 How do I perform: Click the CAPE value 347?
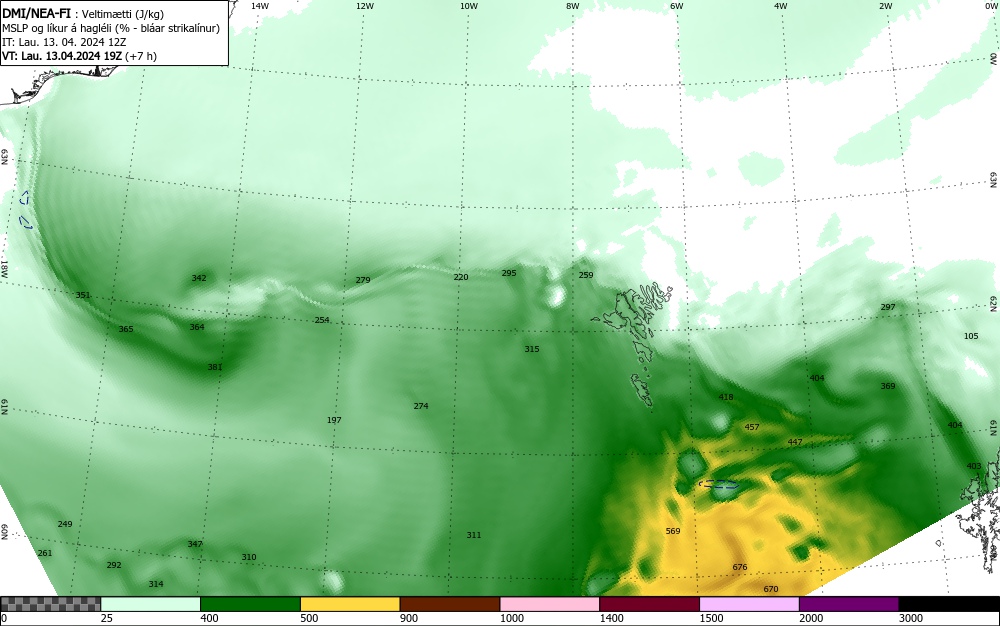[195, 544]
